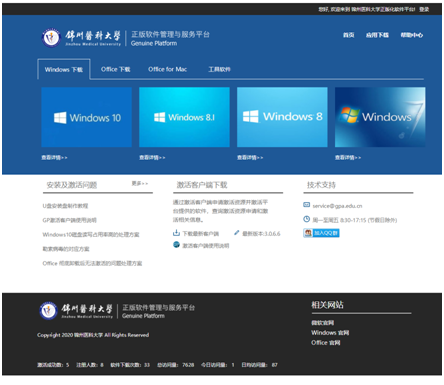Open the 勒索病毒 response article
The width and height of the screenshot is (444, 385).
click(66, 249)
